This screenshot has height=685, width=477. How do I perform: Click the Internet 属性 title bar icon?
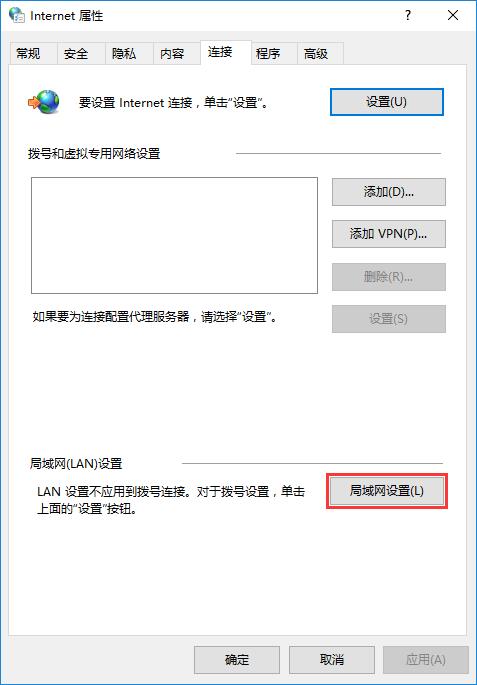click(x=17, y=15)
